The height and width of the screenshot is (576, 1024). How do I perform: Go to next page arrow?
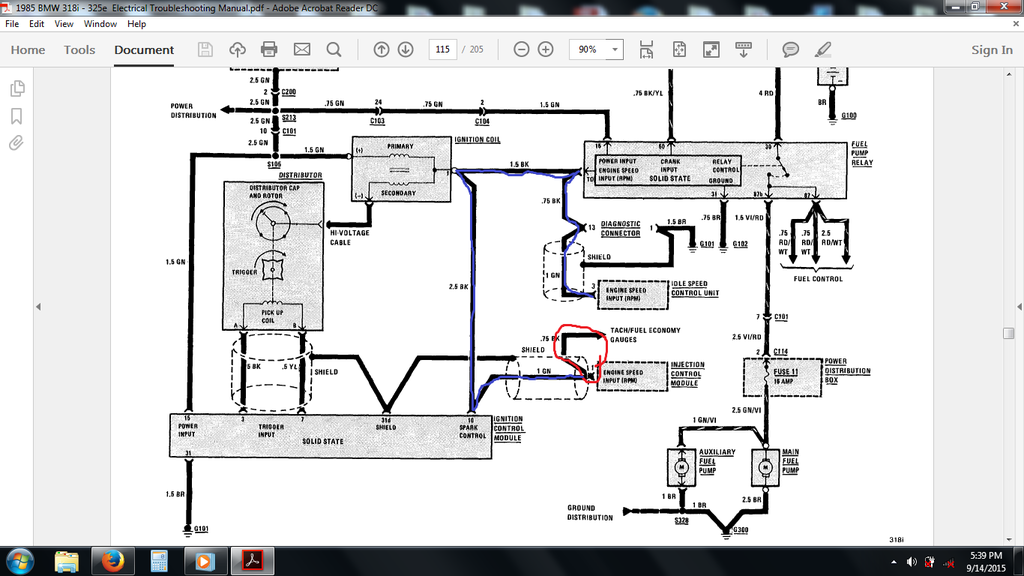point(406,50)
